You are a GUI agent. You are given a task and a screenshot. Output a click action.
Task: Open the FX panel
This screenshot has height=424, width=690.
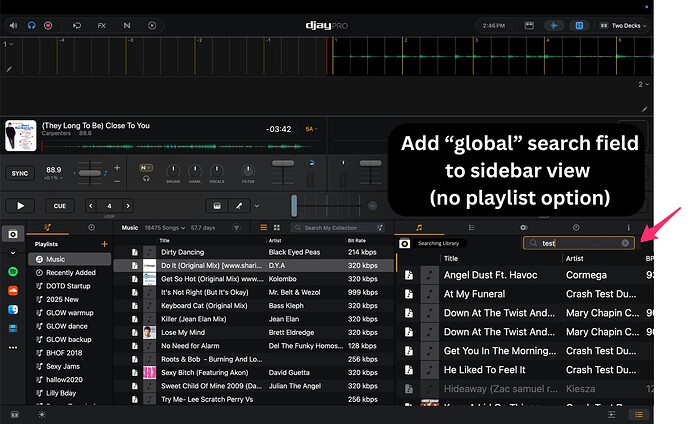(103, 23)
